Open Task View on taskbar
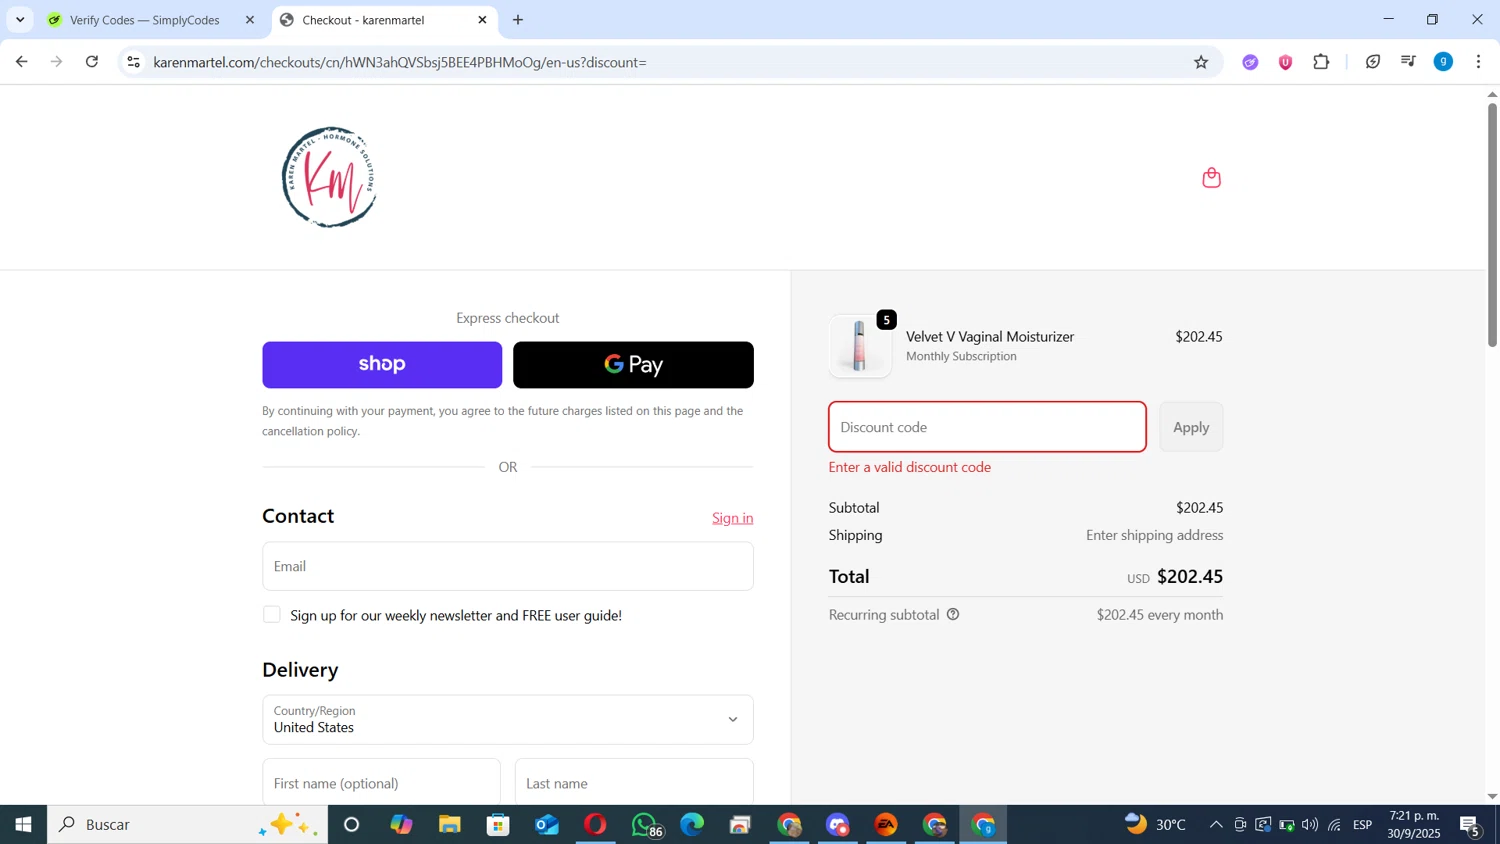 (352, 825)
